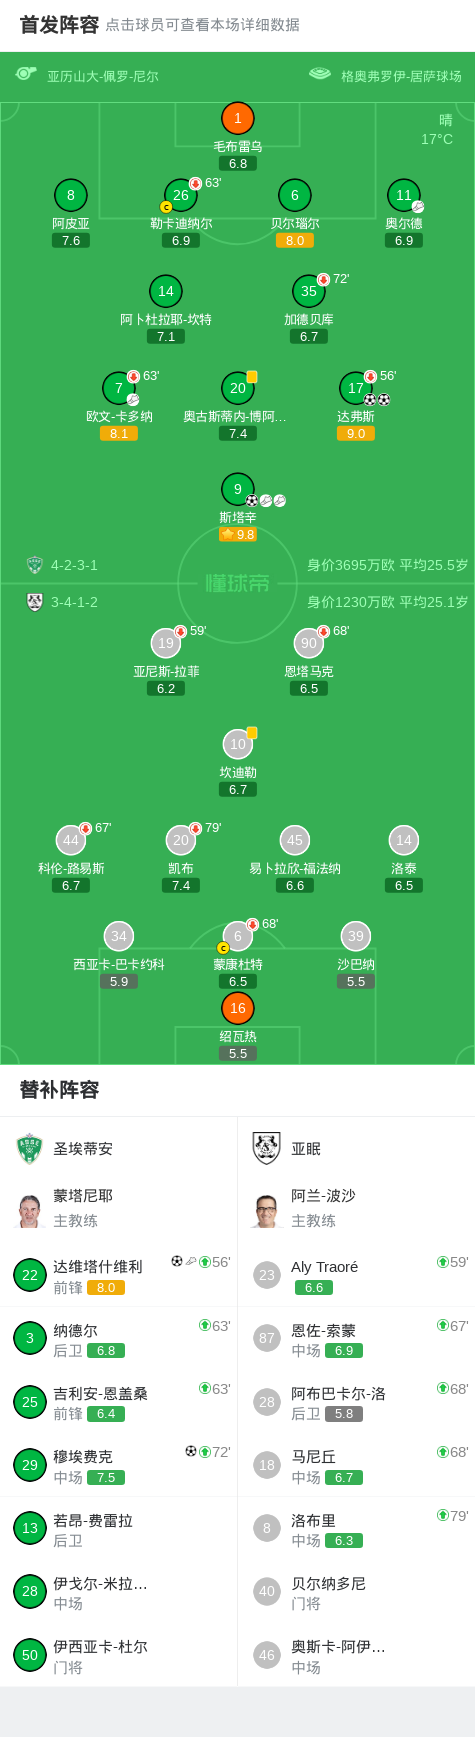View coach 阿兰-波沙 photo
The height and width of the screenshot is (1737, 475).
pos(266,1209)
